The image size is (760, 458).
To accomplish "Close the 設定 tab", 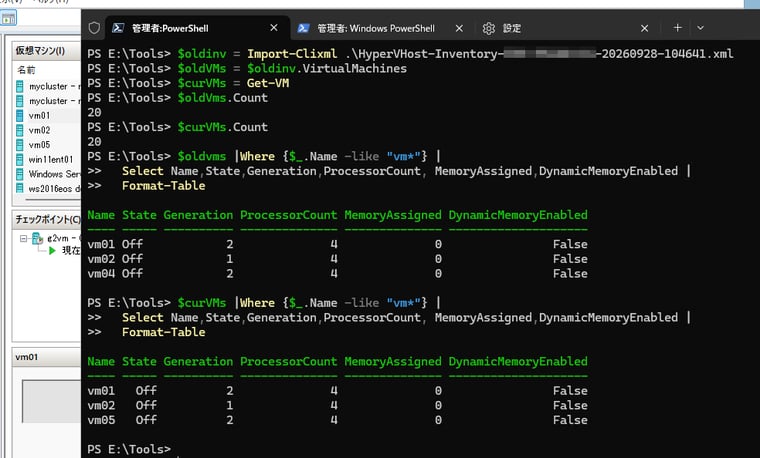I will 644,28.
